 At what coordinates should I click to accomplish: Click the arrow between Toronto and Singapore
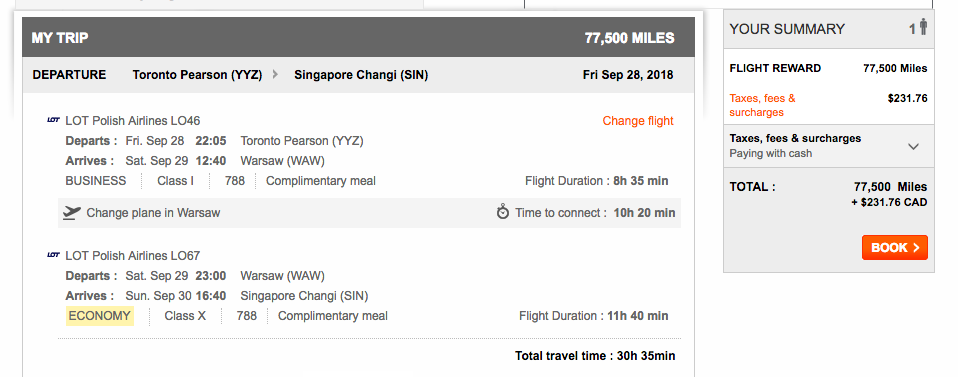point(276,75)
